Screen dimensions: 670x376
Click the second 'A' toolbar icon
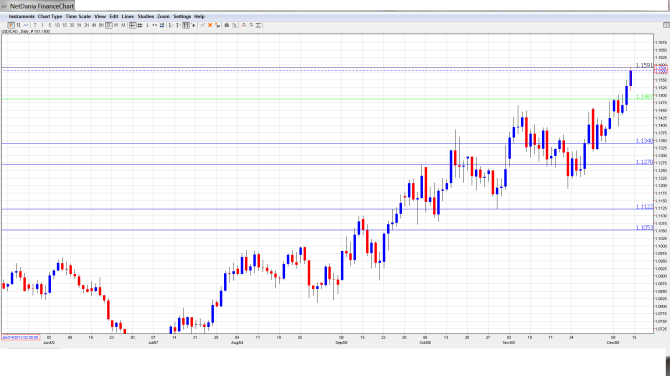[251, 25]
